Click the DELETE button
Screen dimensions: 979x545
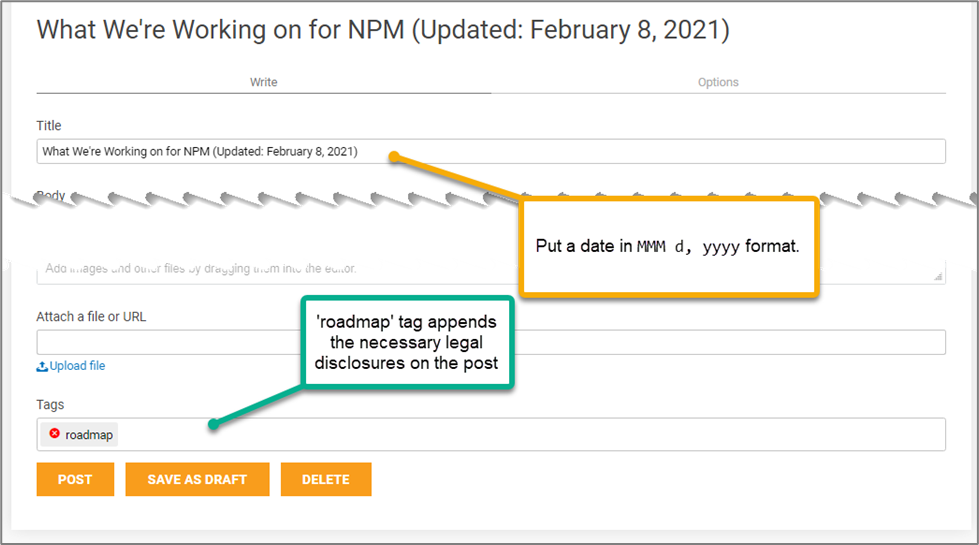coord(326,479)
